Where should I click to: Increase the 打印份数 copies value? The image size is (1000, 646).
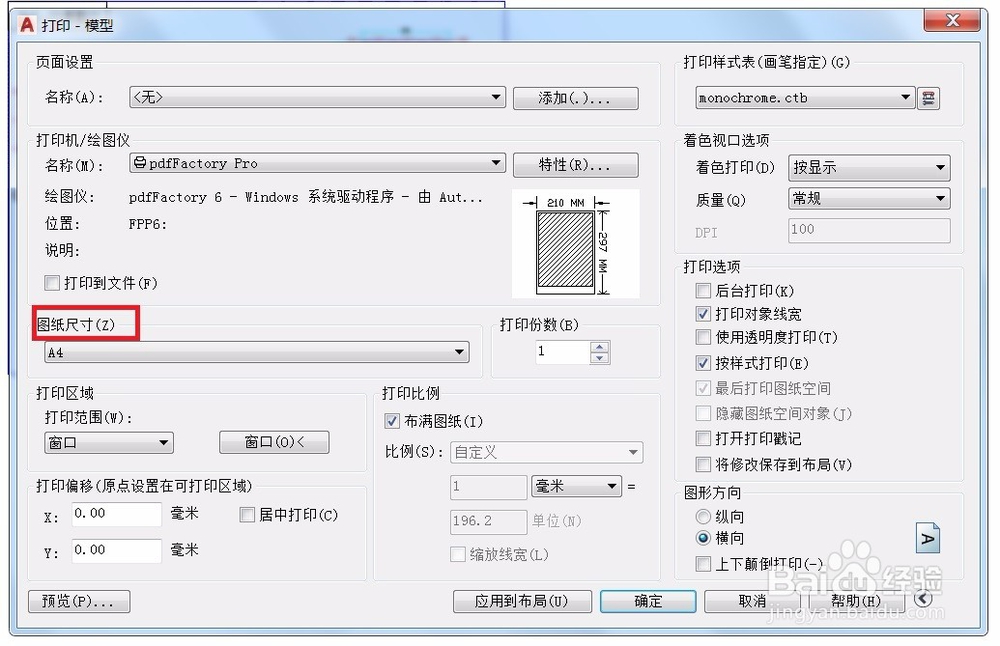599,346
